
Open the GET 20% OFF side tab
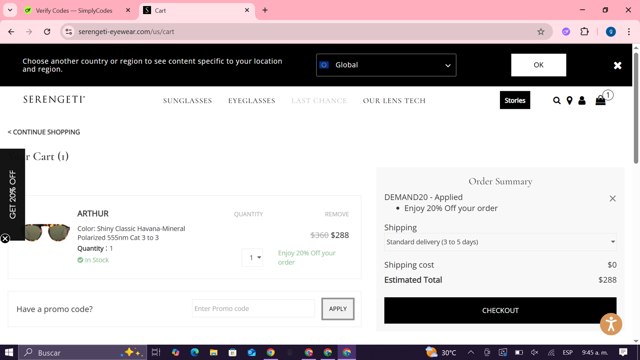(12, 194)
